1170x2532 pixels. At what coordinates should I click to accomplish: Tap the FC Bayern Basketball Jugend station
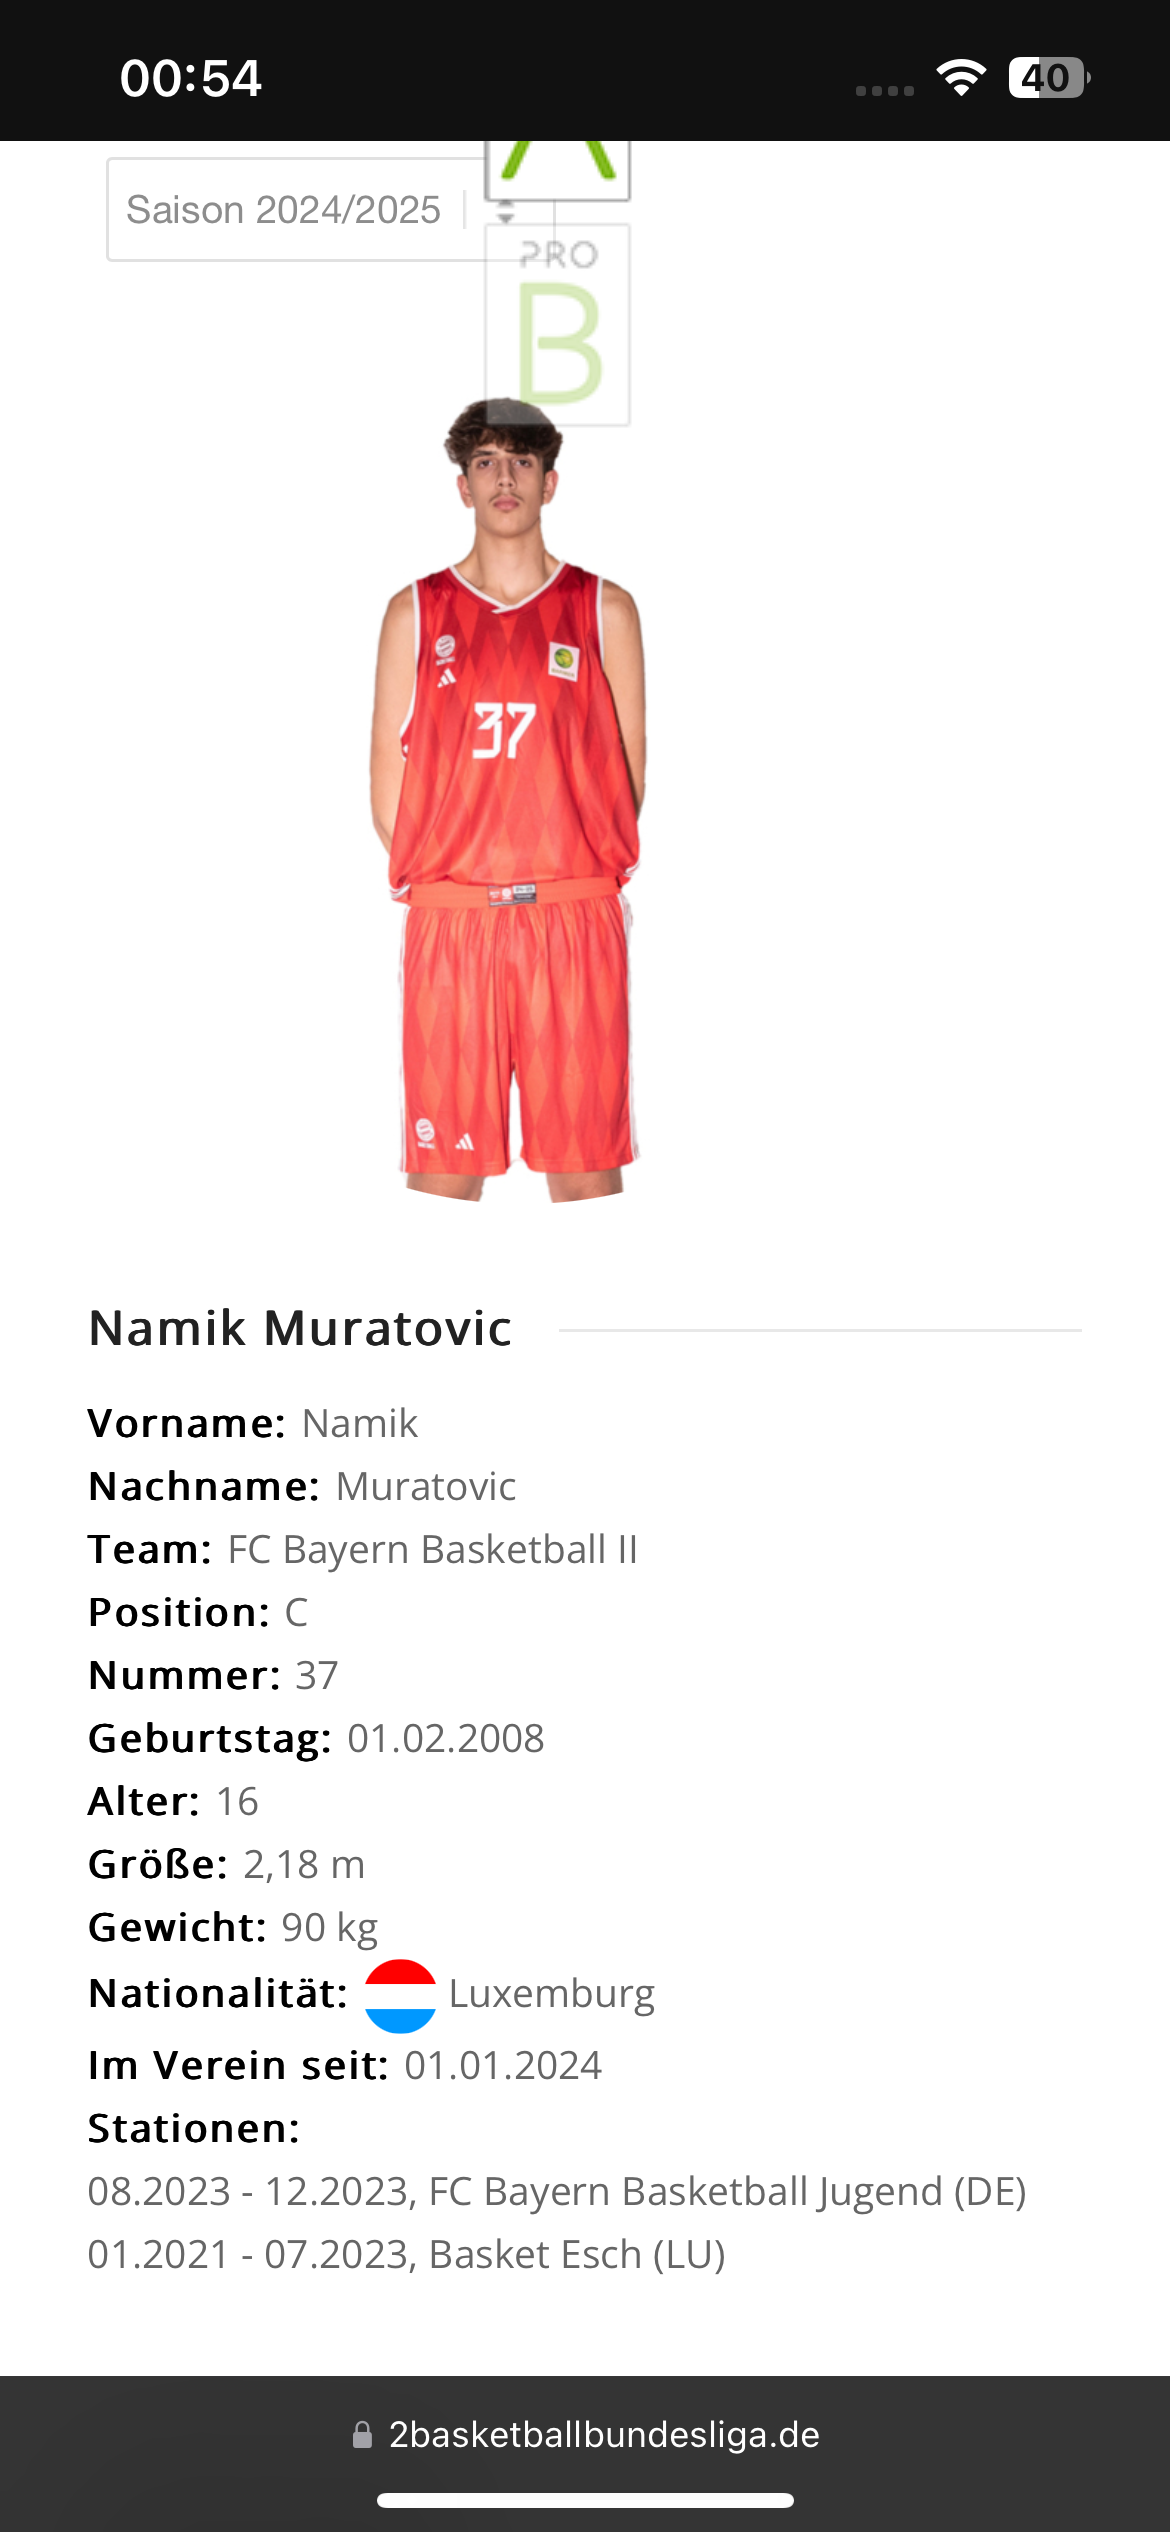(557, 2191)
